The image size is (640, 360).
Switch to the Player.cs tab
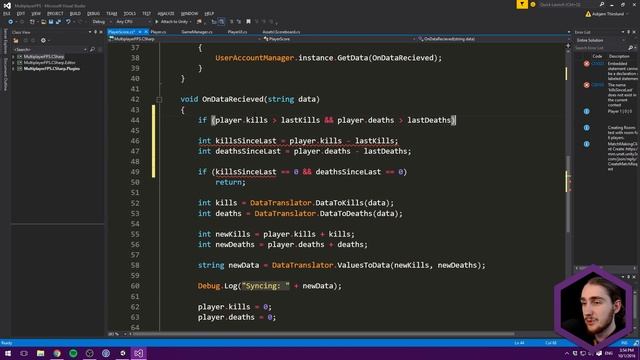pyautogui.click(x=158, y=32)
